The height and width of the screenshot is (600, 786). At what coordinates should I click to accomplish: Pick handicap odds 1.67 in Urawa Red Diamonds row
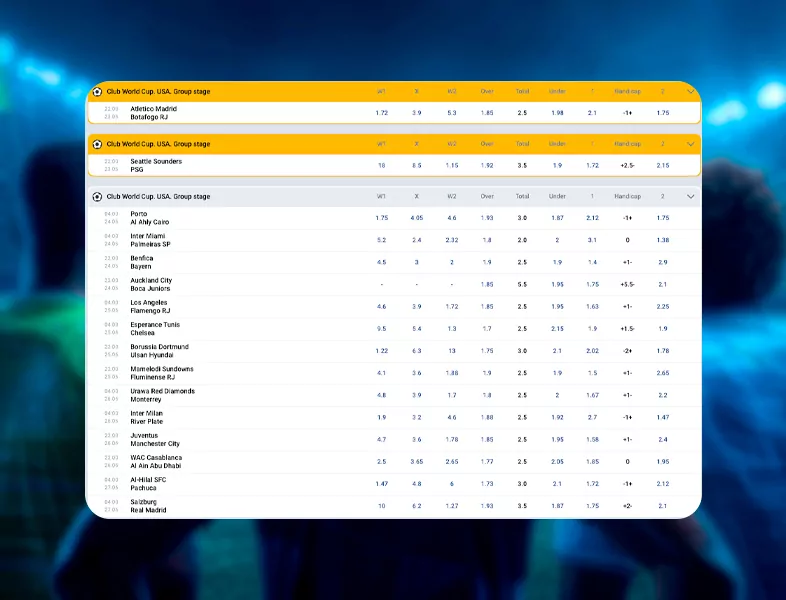[x=593, y=395]
